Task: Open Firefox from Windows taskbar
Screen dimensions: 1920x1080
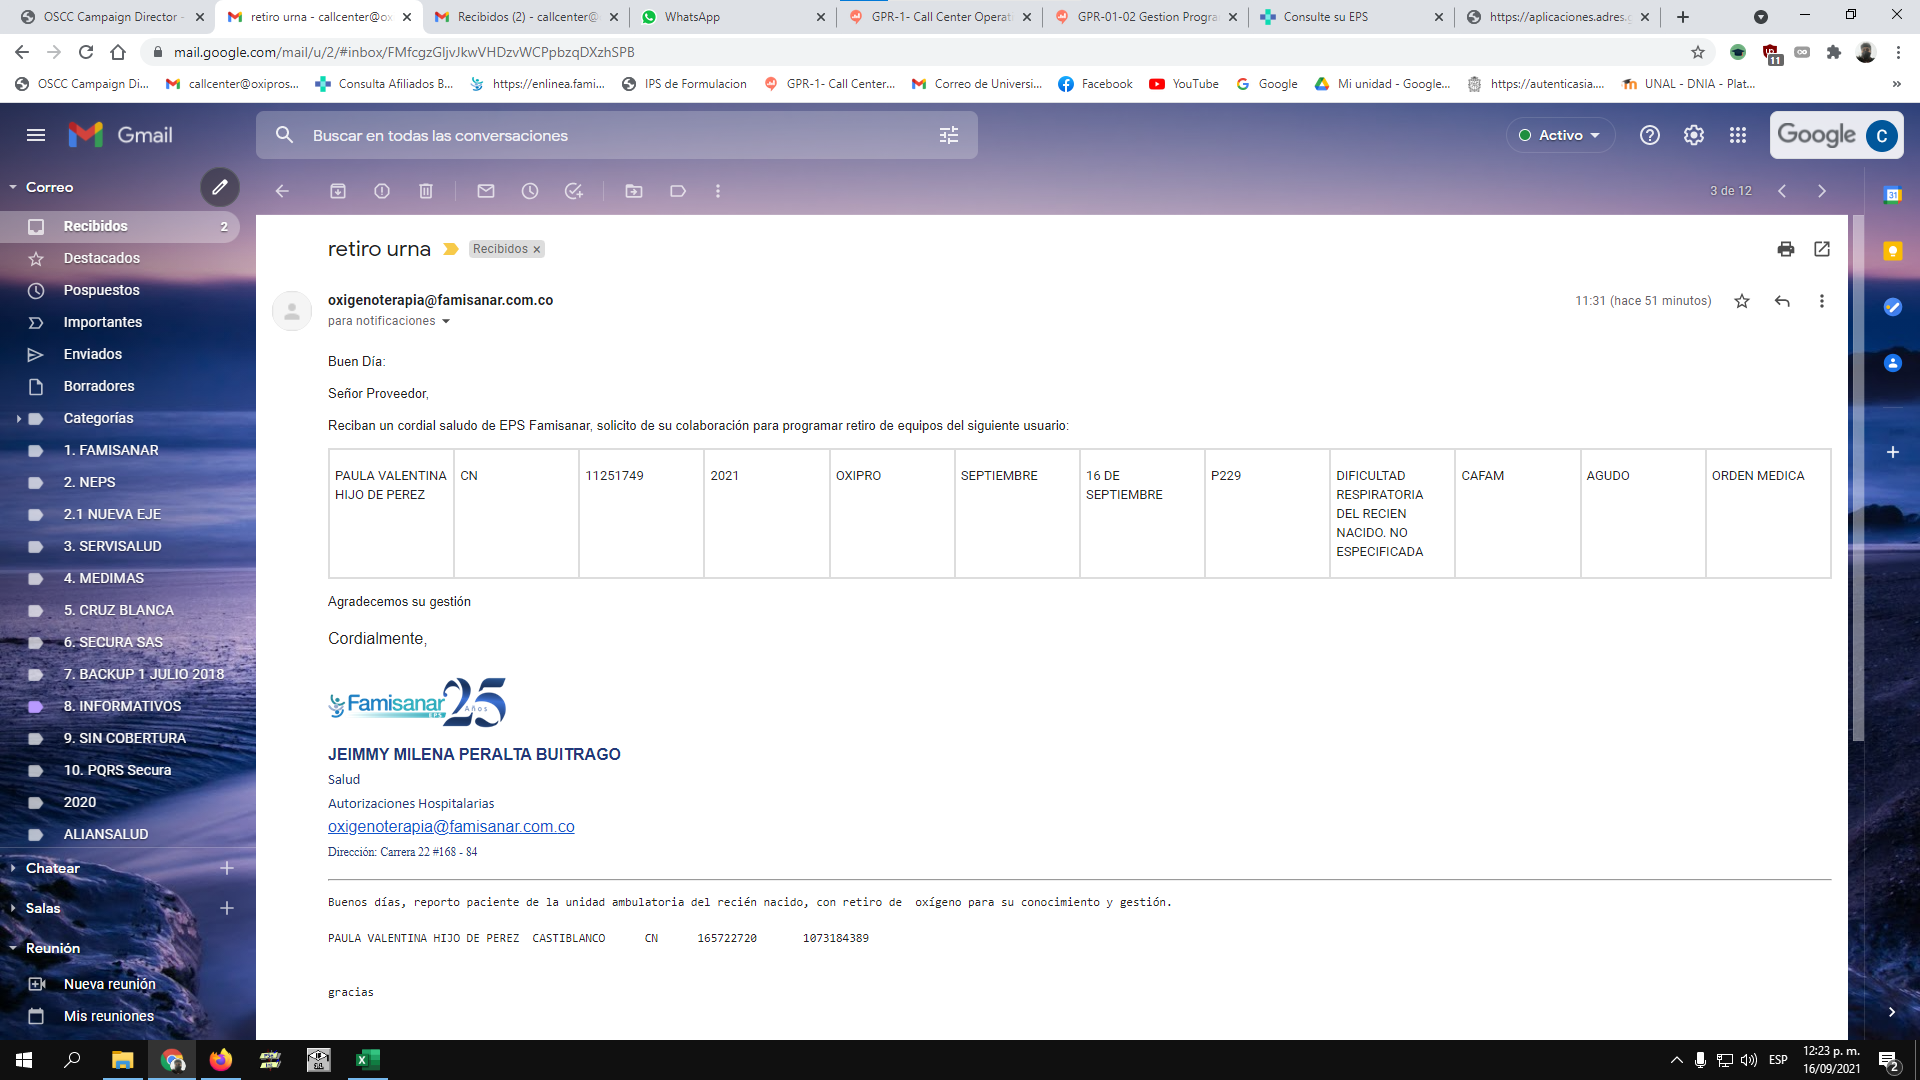Action: click(x=220, y=1060)
